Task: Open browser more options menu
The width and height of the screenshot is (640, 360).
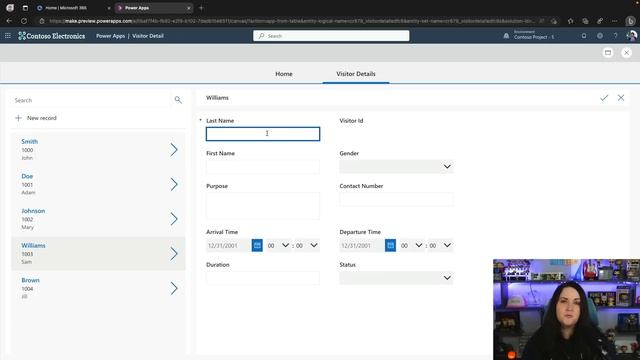Action: click(614, 21)
